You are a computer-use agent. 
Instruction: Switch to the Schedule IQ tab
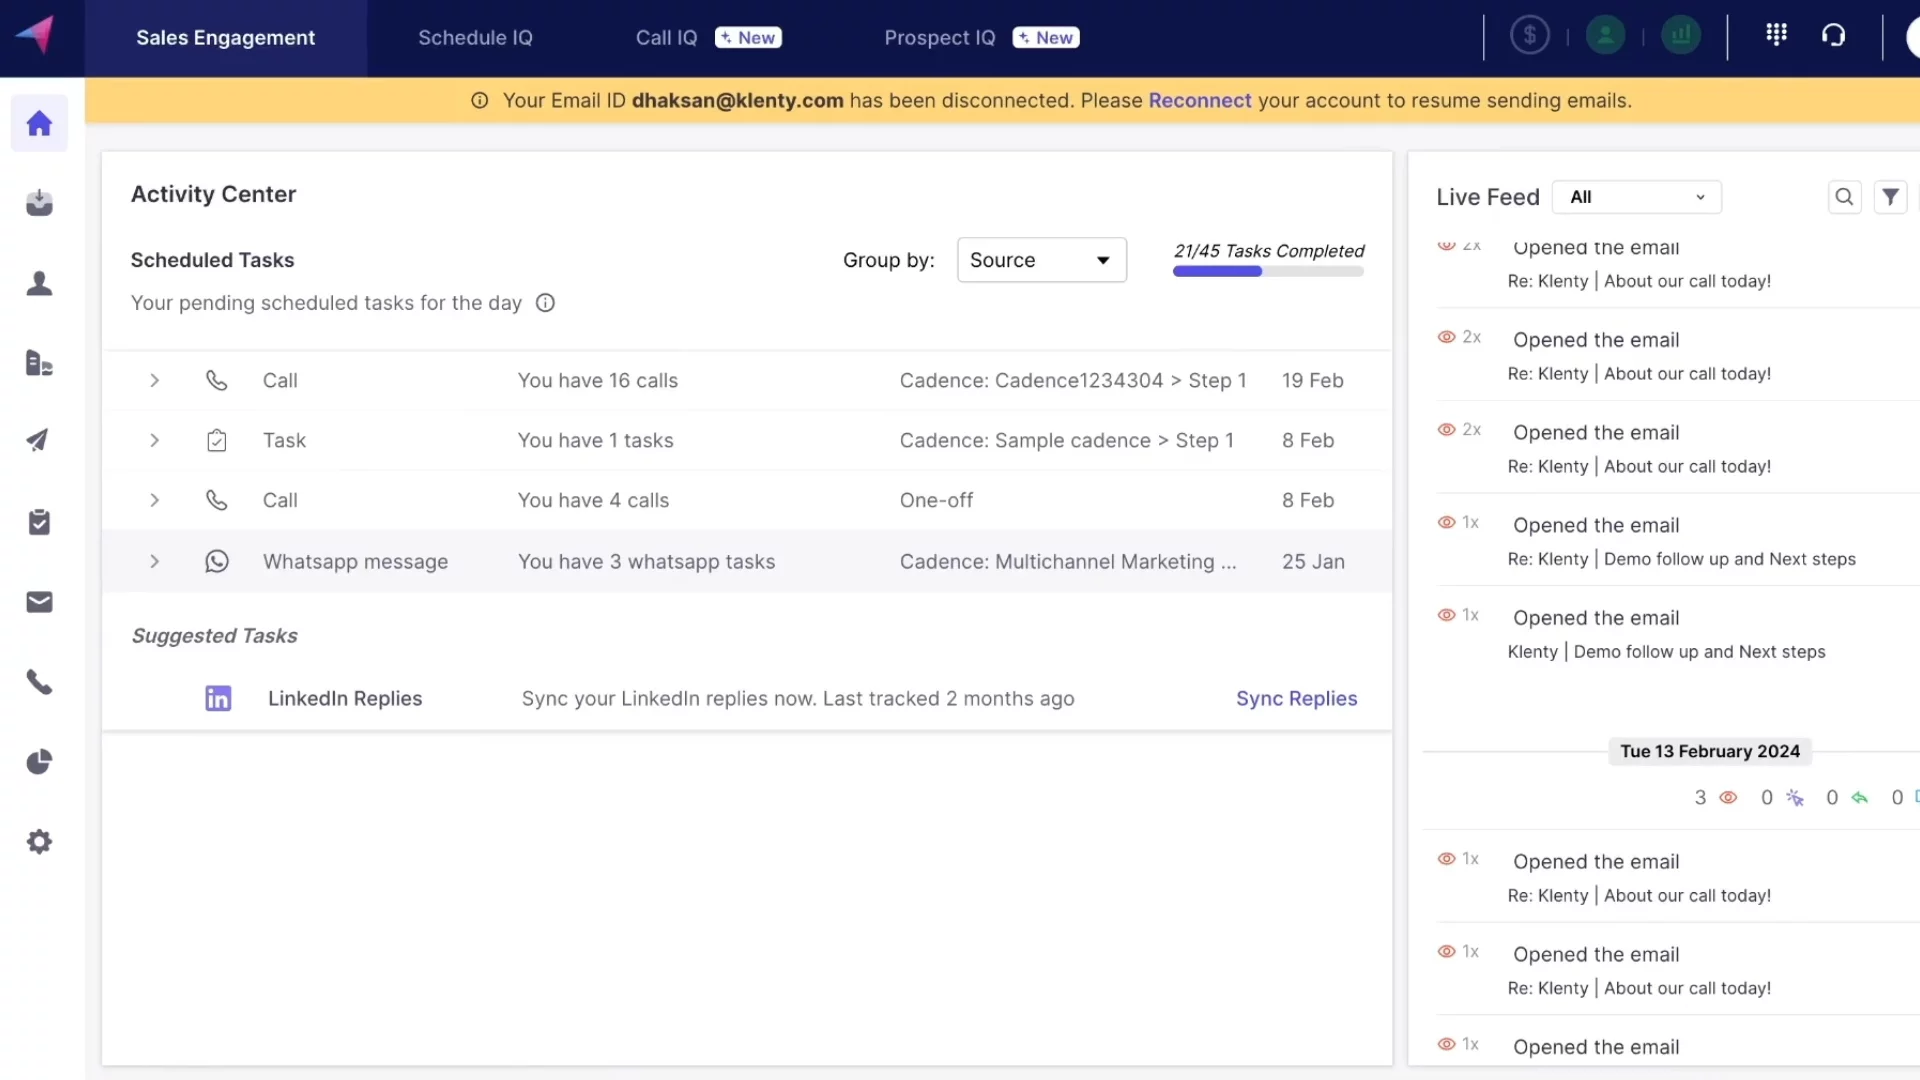(x=475, y=38)
